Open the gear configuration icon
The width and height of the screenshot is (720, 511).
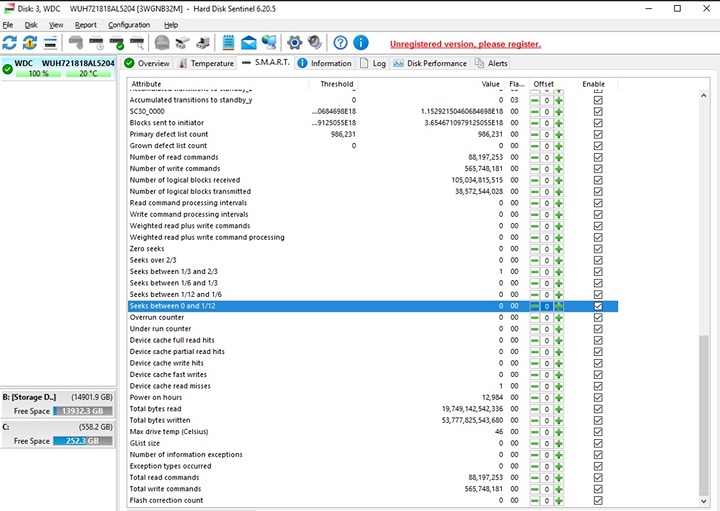pos(294,43)
